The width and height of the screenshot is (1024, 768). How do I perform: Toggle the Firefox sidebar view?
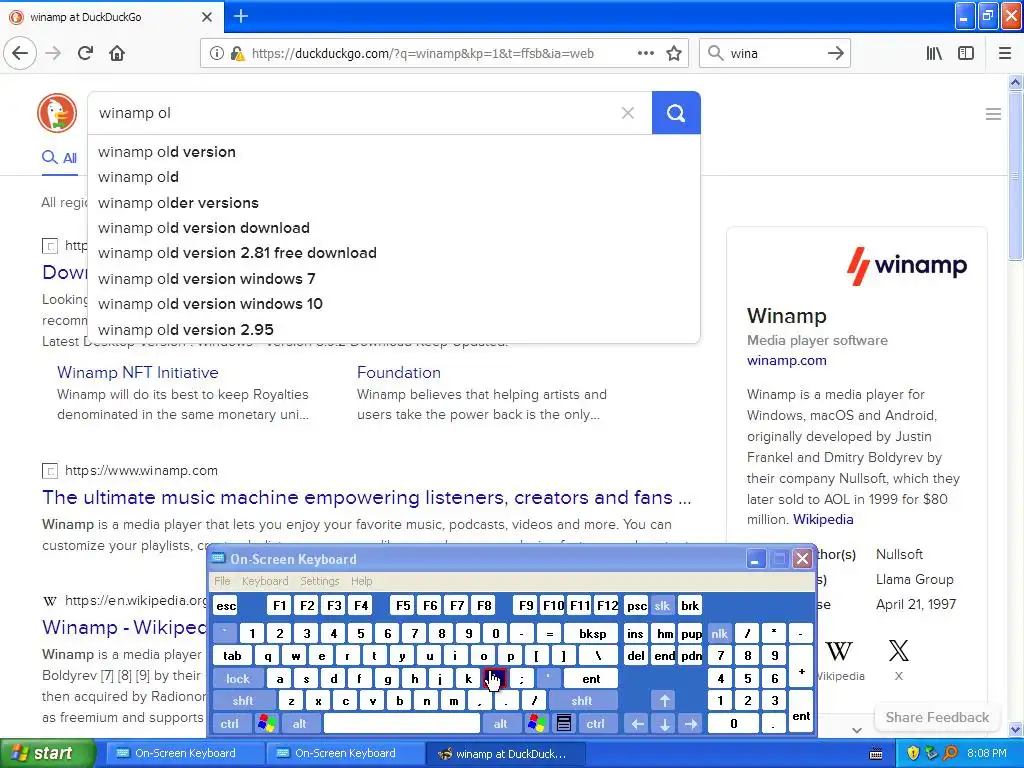966,54
